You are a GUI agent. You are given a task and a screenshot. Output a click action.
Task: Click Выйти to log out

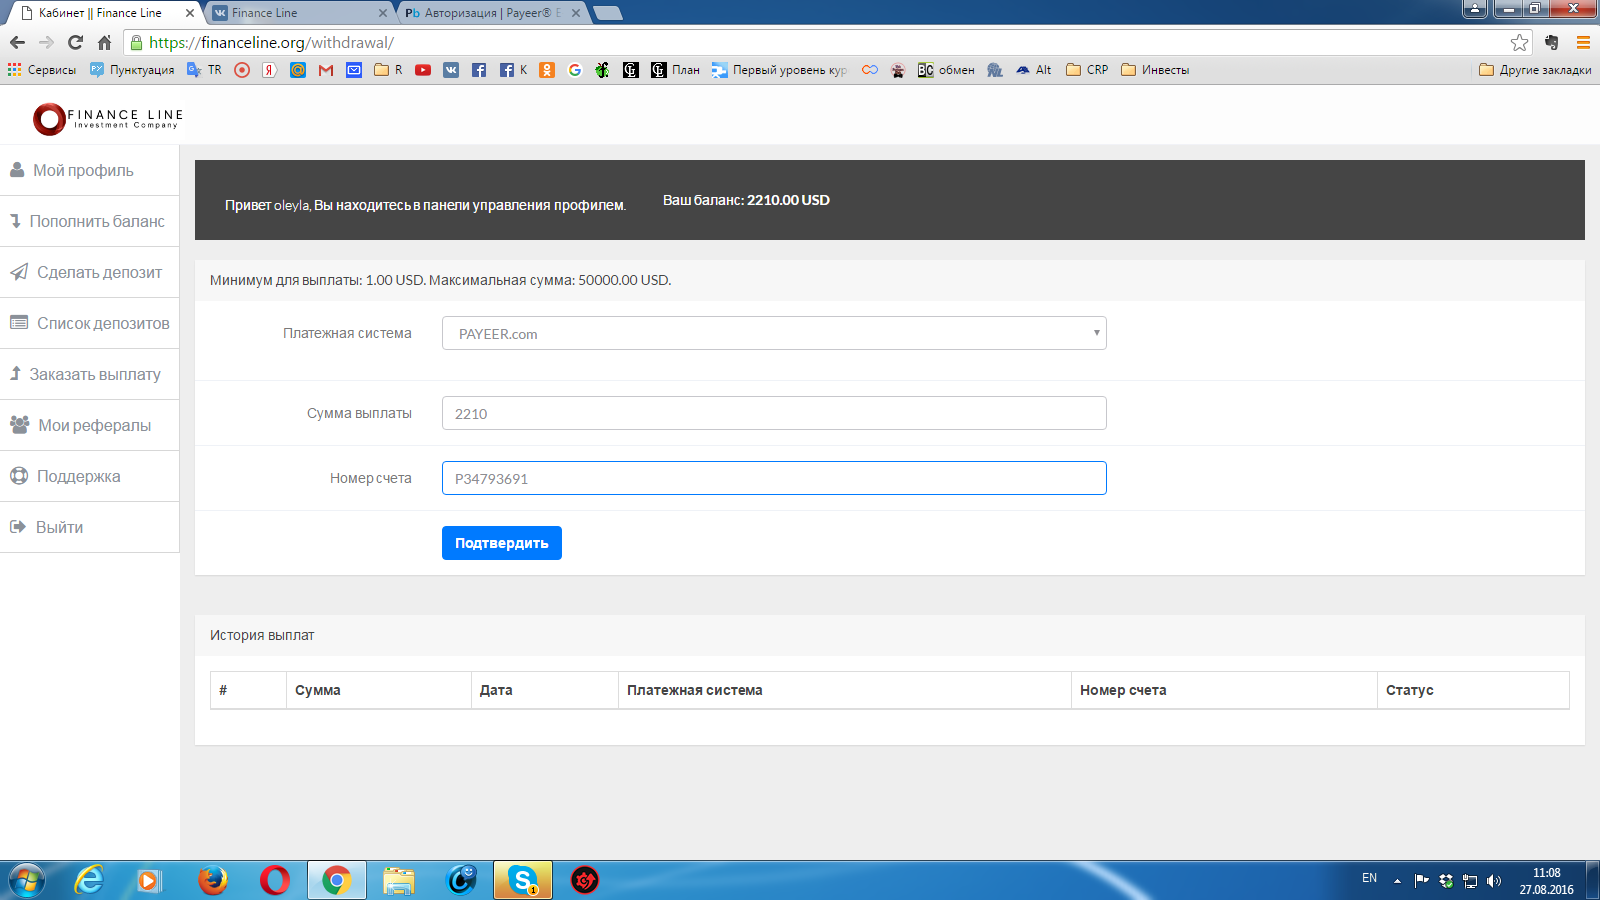[59, 527]
